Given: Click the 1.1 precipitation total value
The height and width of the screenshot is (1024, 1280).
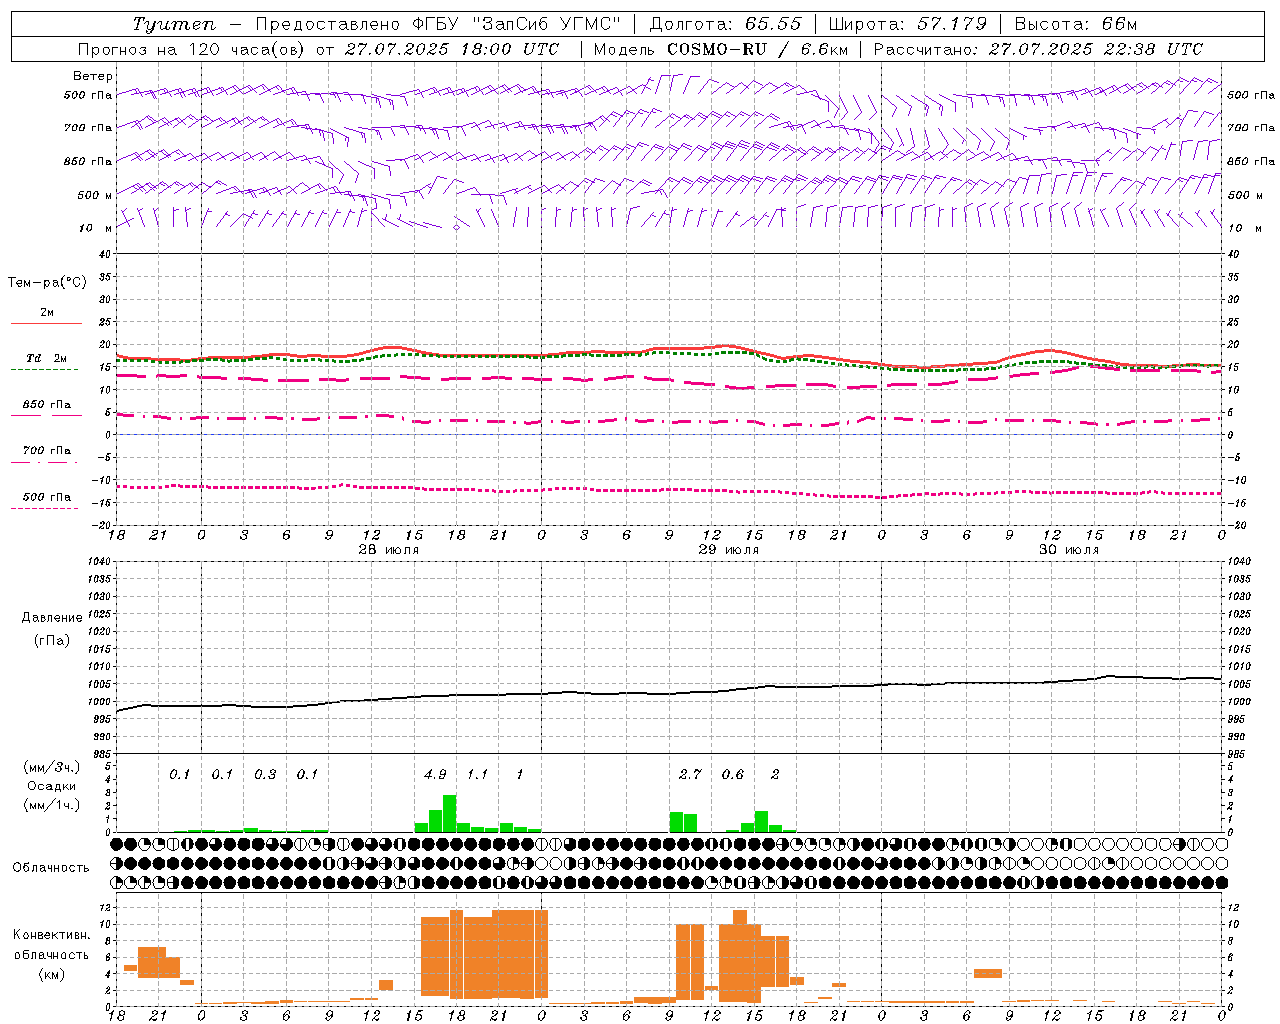Looking at the screenshot, I should coord(477,775).
